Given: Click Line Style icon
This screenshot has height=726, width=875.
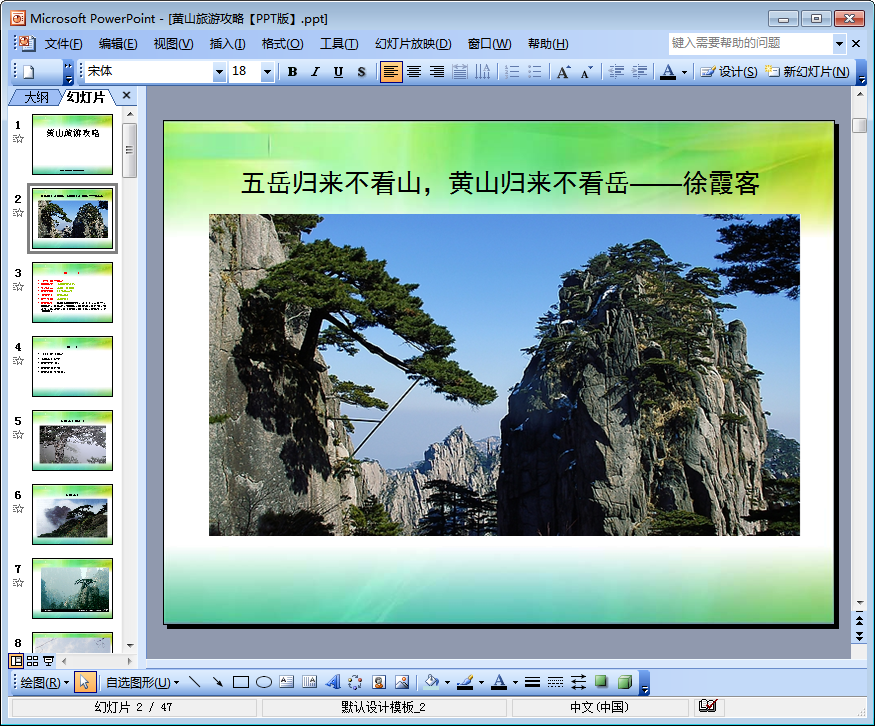Looking at the screenshot, I should [x=532, y=682].
